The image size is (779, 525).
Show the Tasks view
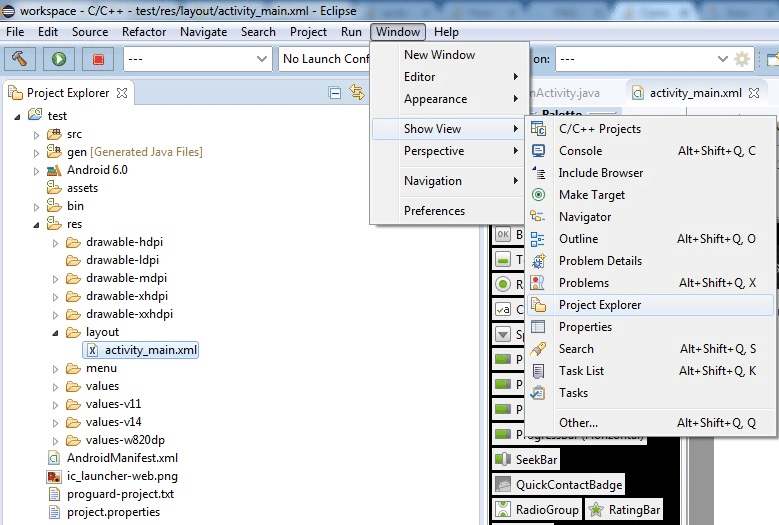(x=650, y=393)
